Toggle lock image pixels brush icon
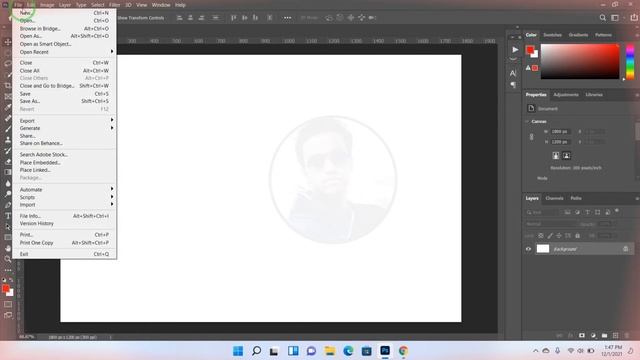Image resolution: width=640 pixels, height=360 pixels. click(x=550, y=236)
